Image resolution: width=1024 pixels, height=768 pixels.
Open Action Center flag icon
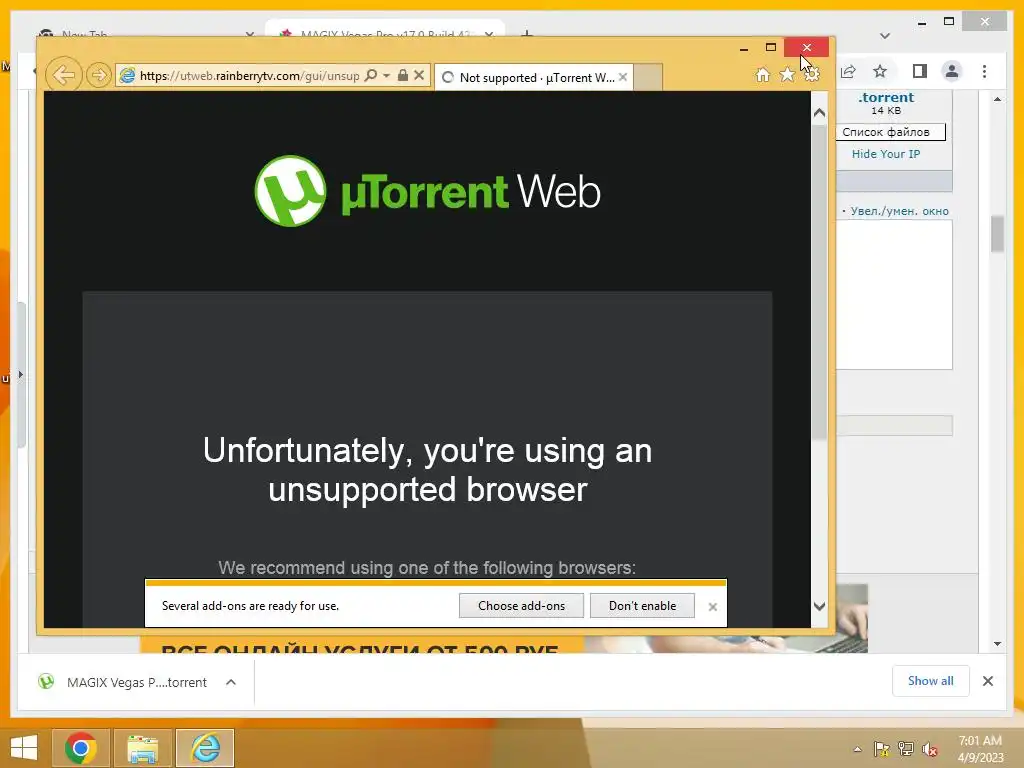click(881, 749)
